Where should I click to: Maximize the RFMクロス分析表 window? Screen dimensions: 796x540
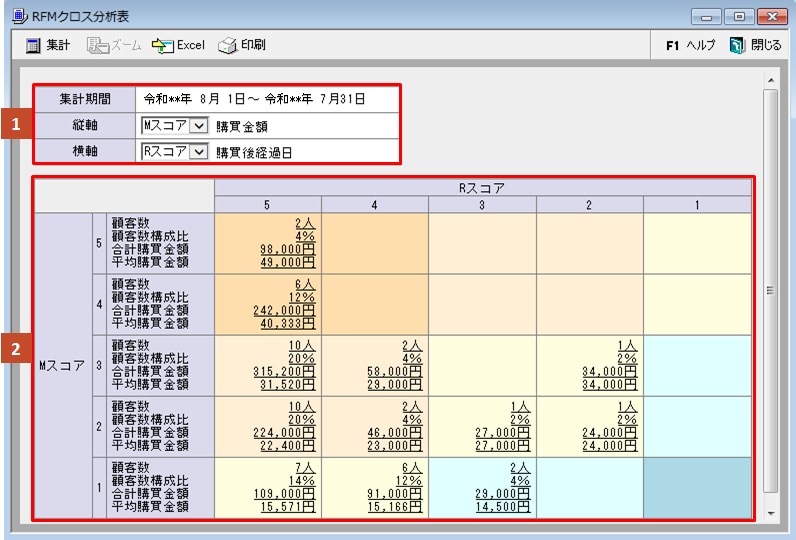pos(739,17)
